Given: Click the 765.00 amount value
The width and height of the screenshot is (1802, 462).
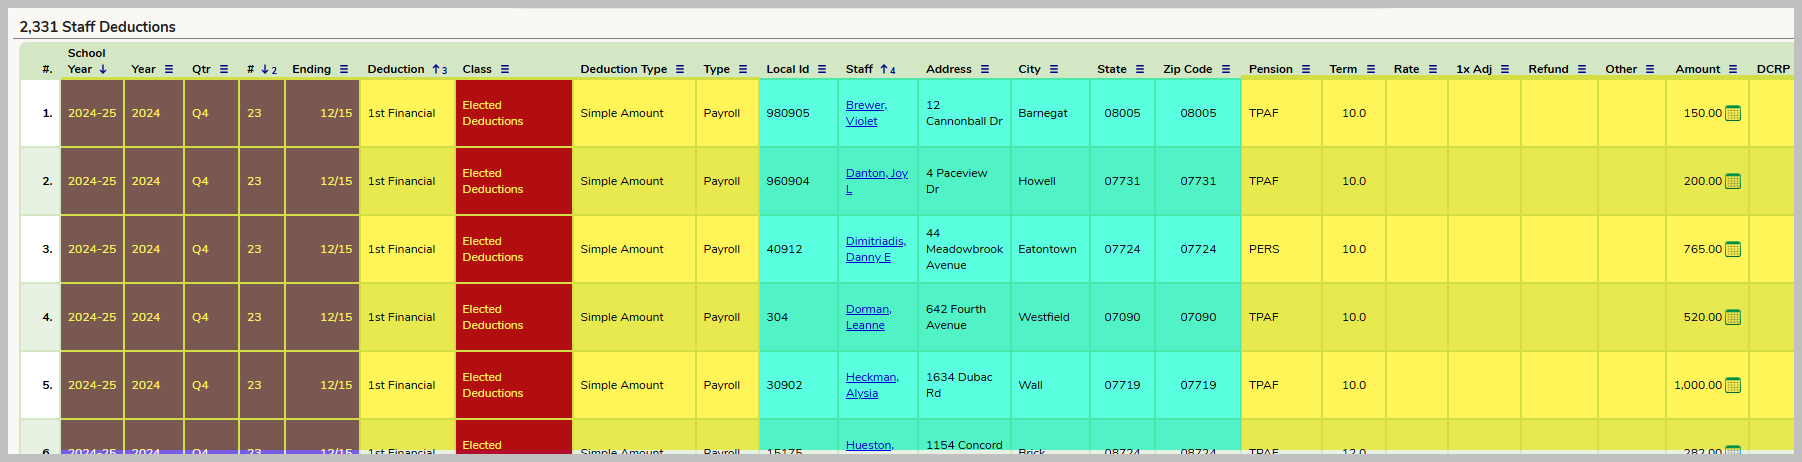Looking at the screenshot, I should [x=1702, y=249].
